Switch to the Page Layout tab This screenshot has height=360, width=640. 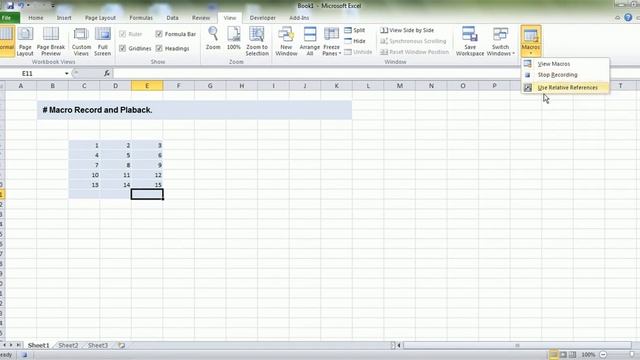[100, 18]
